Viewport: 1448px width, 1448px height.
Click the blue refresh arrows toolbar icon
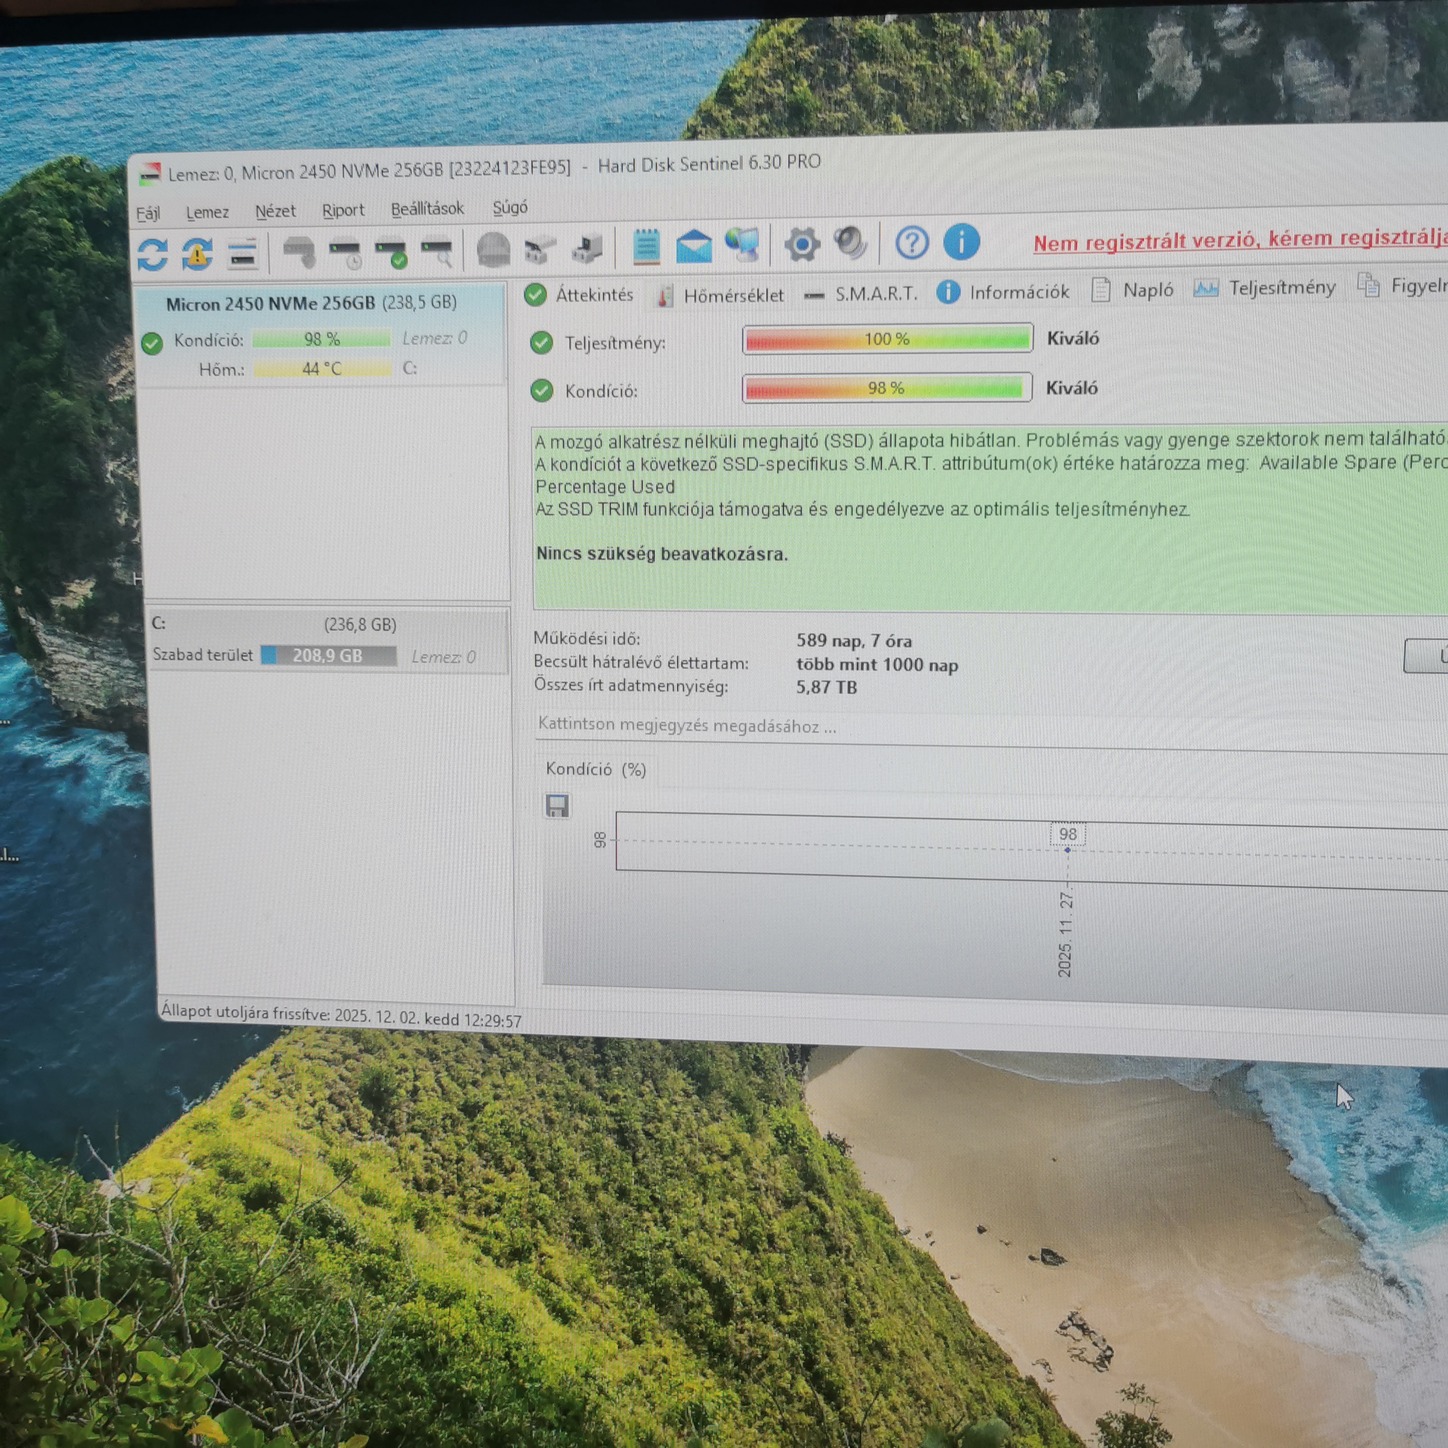[152, 254]
